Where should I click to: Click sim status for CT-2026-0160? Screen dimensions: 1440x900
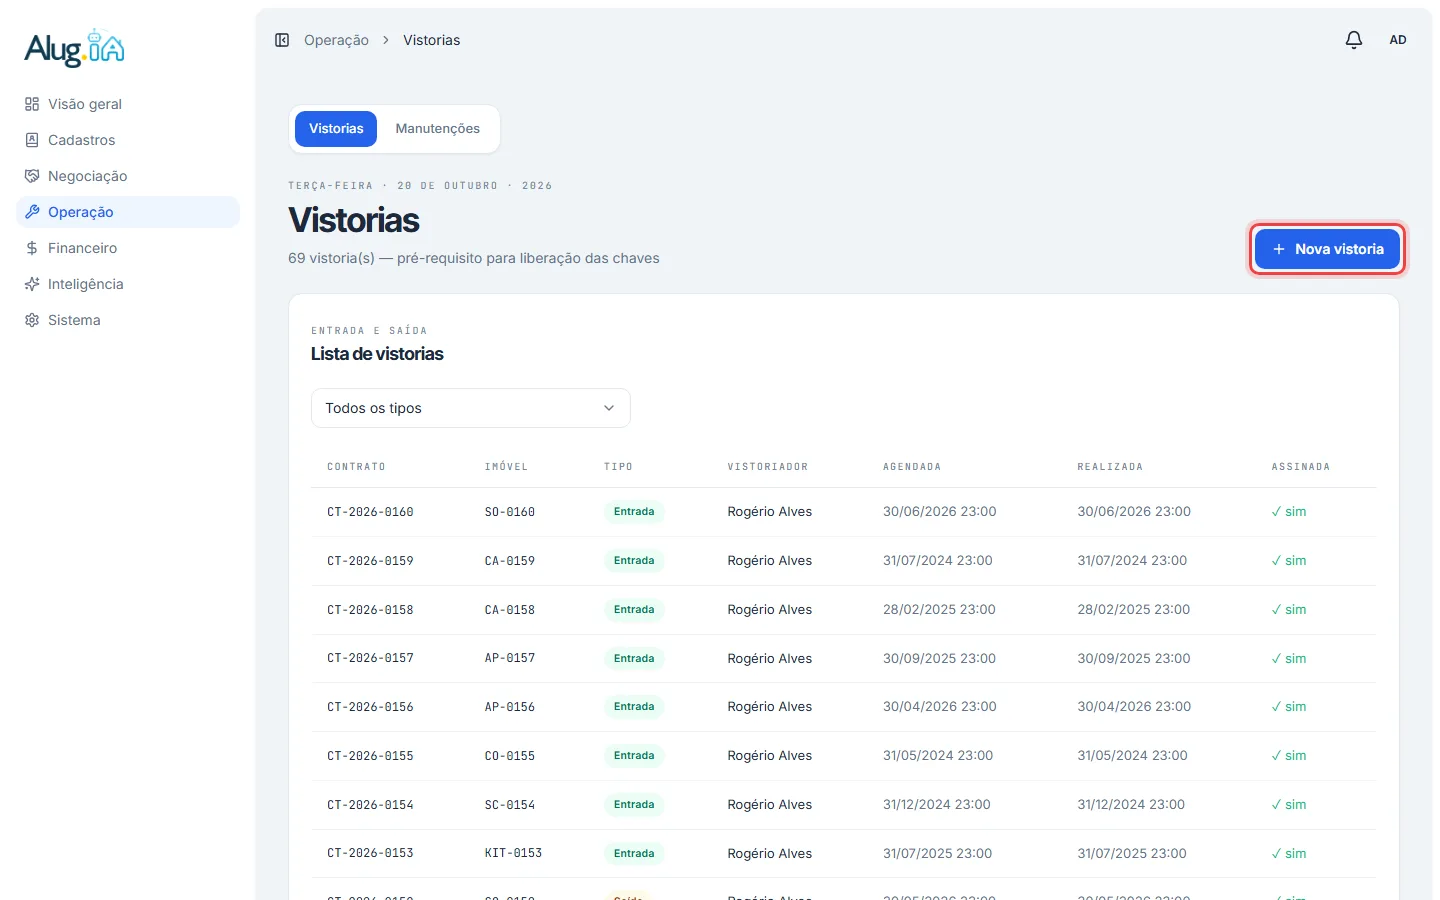1289,512
